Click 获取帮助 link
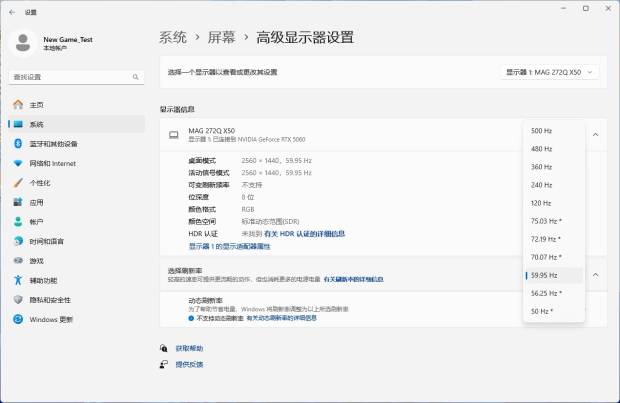 pyautogui.click(x=189, y=348)
